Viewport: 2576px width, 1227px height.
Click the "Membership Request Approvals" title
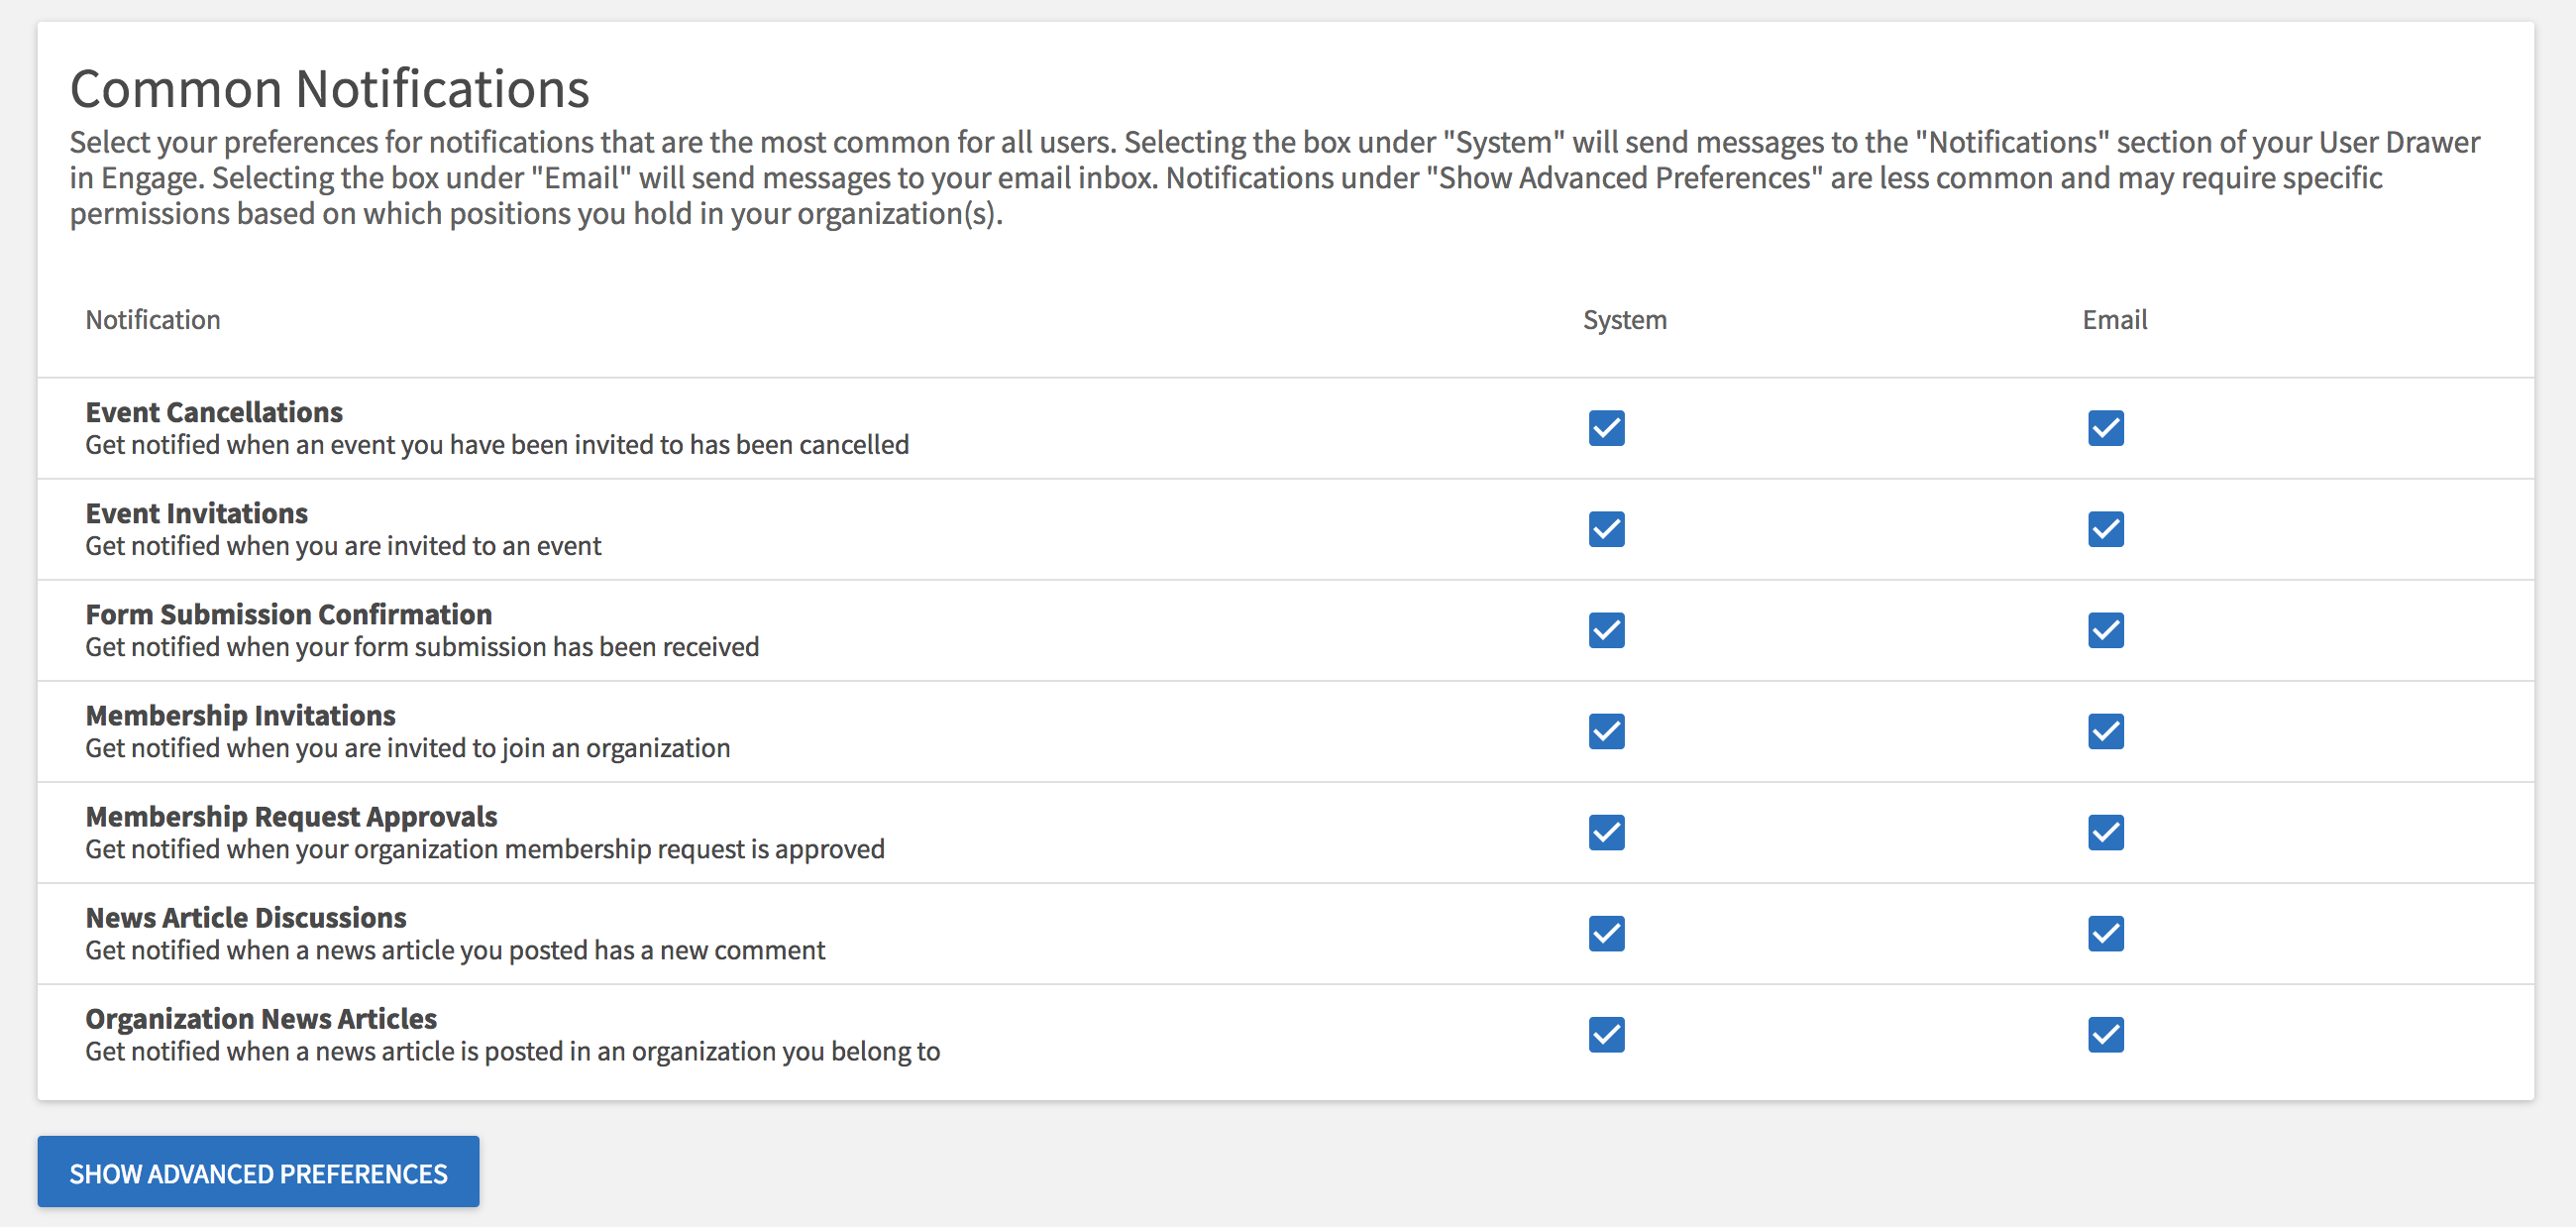(292, 817)
